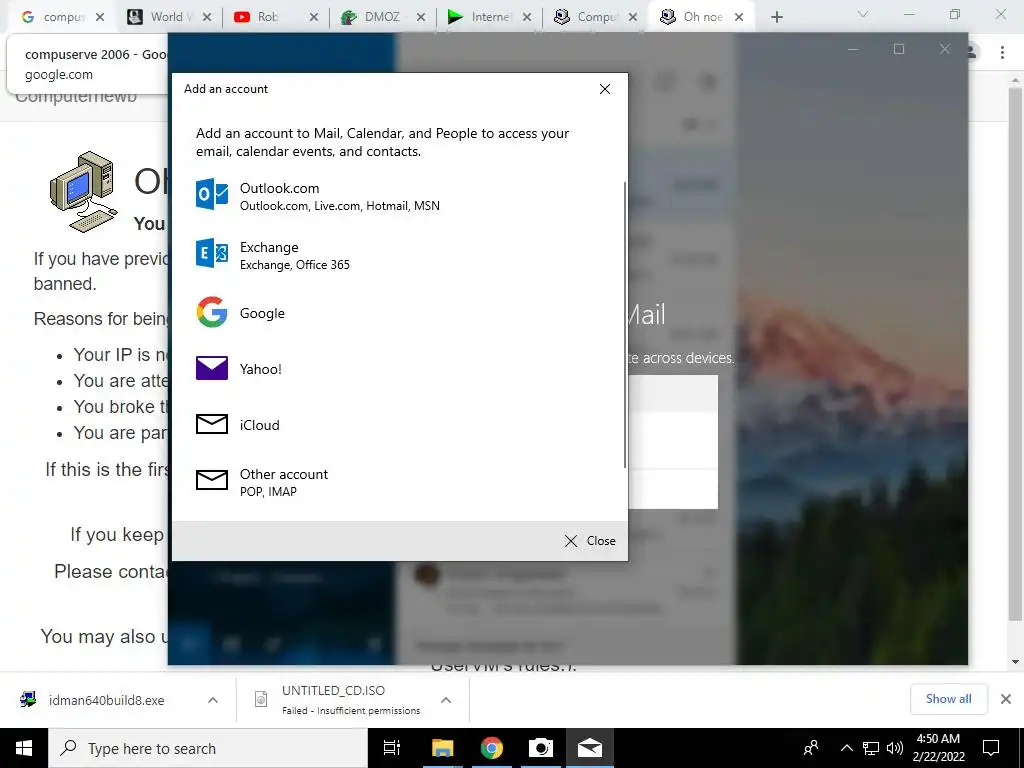
Task: Click the Mail app taskbar icon
Action: [x=590, y=748]
